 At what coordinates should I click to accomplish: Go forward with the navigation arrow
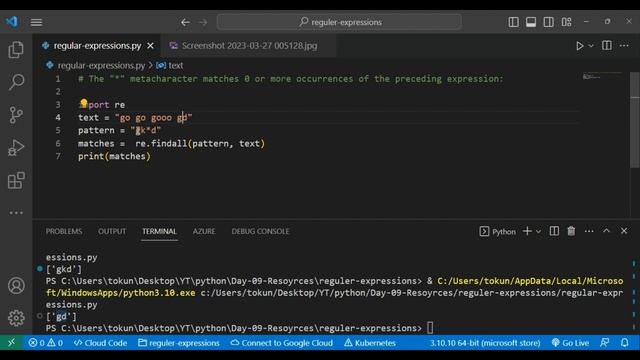pos(203,22)
